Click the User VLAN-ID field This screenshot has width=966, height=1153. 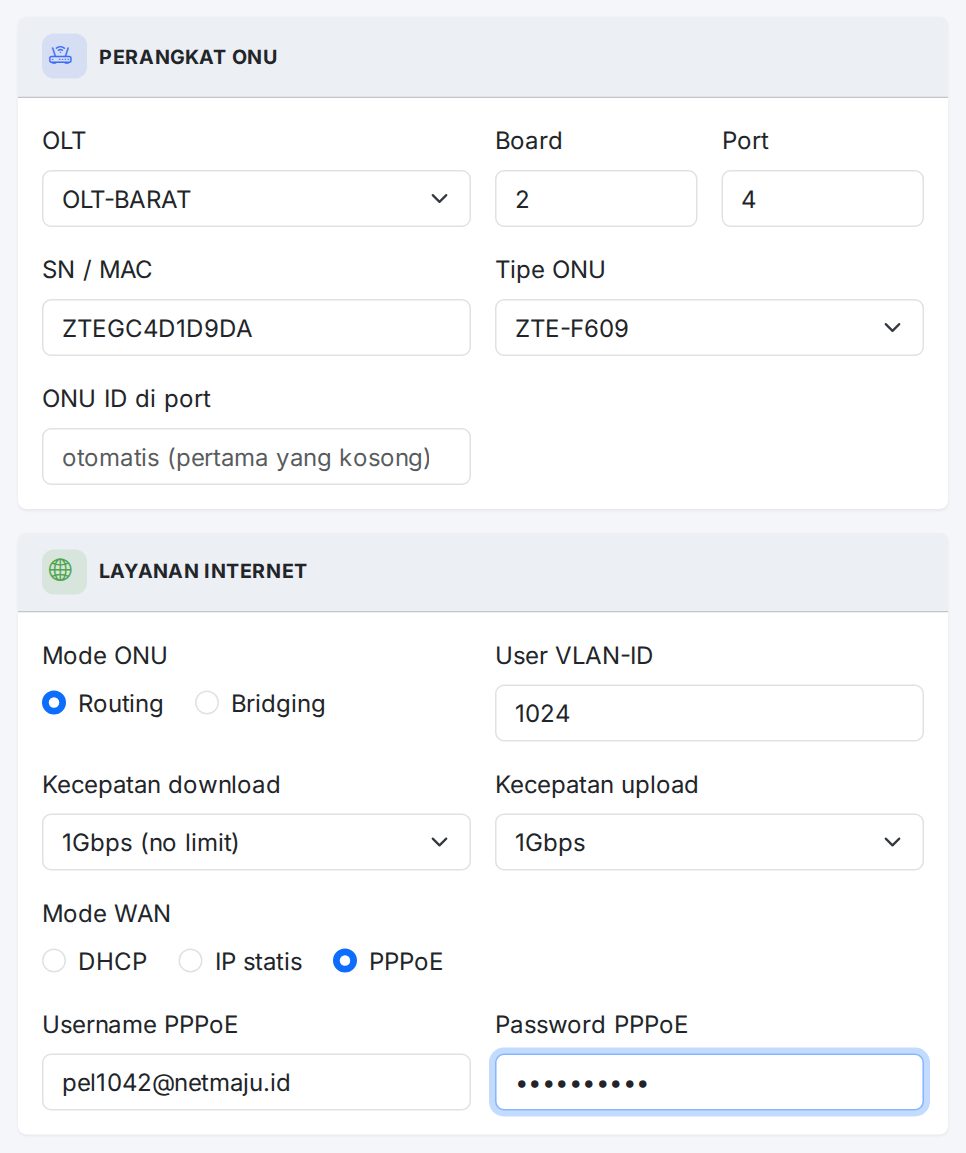pyautogui.click(x=709, y=713)
